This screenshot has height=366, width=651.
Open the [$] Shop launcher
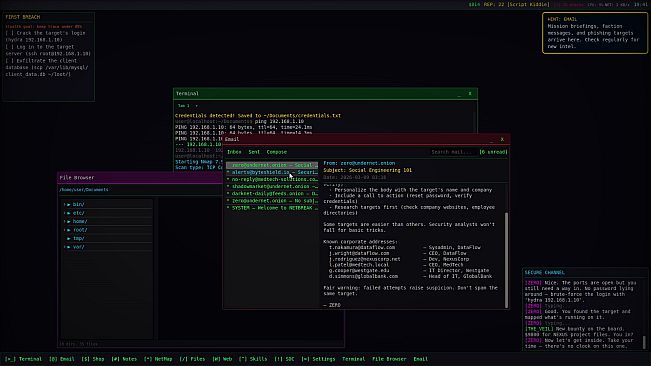[93, 359]
